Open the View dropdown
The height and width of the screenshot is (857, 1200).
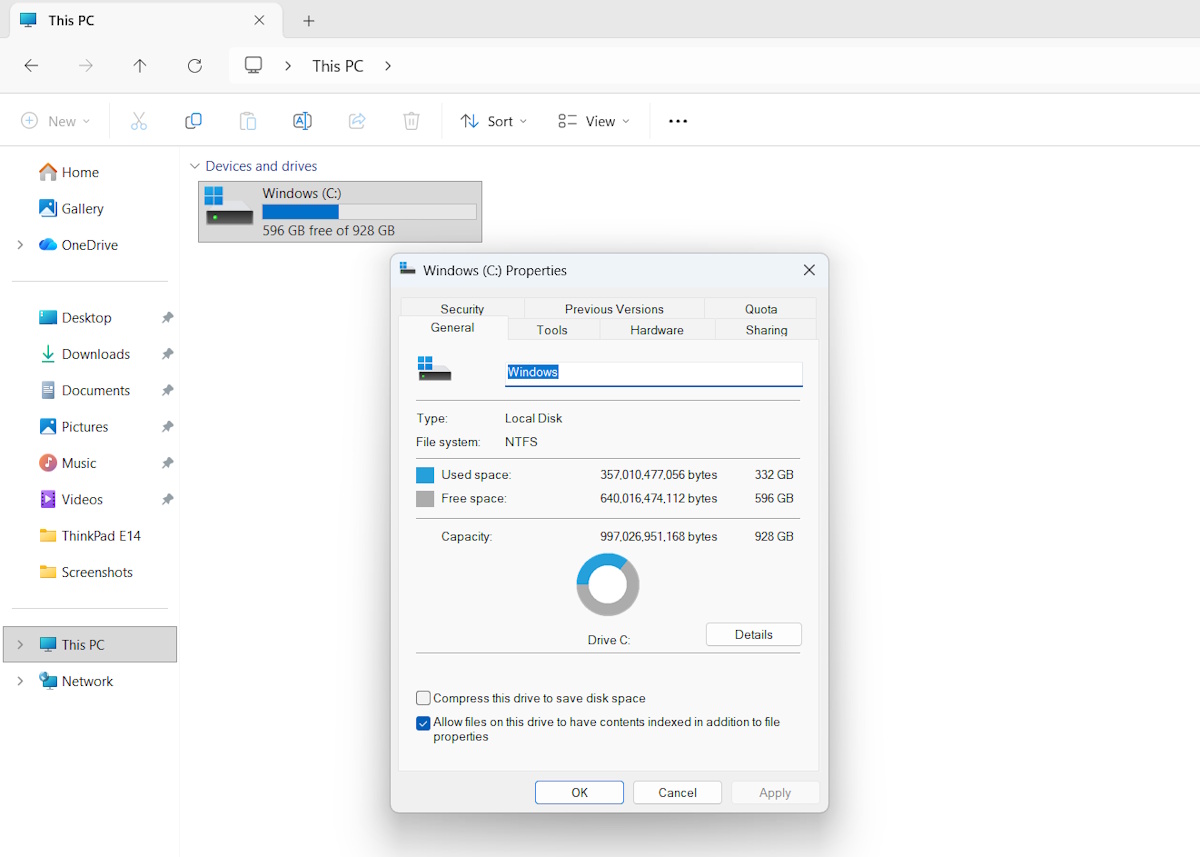[x=594, y=121]
